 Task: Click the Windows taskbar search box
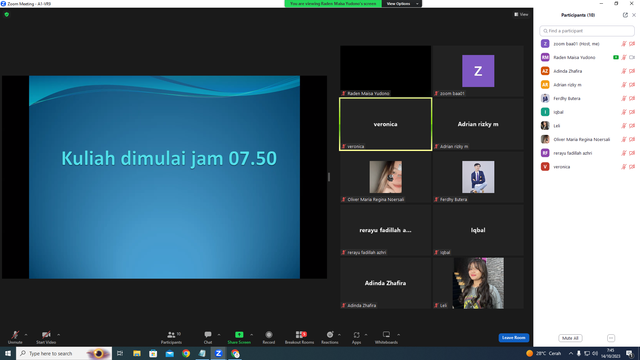pos(64,353)
